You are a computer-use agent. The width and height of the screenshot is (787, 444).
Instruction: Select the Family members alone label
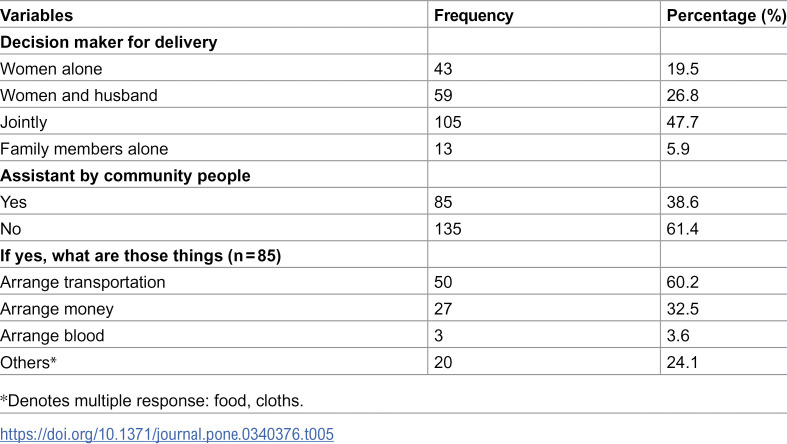(84, 149)
